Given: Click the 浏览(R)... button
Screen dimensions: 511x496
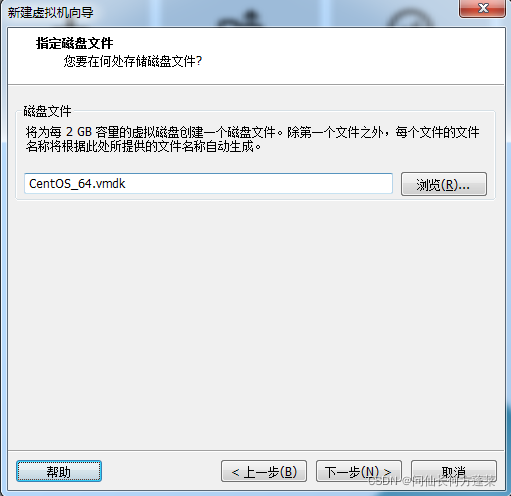Looking at the screenshot, I should [444, 184].
